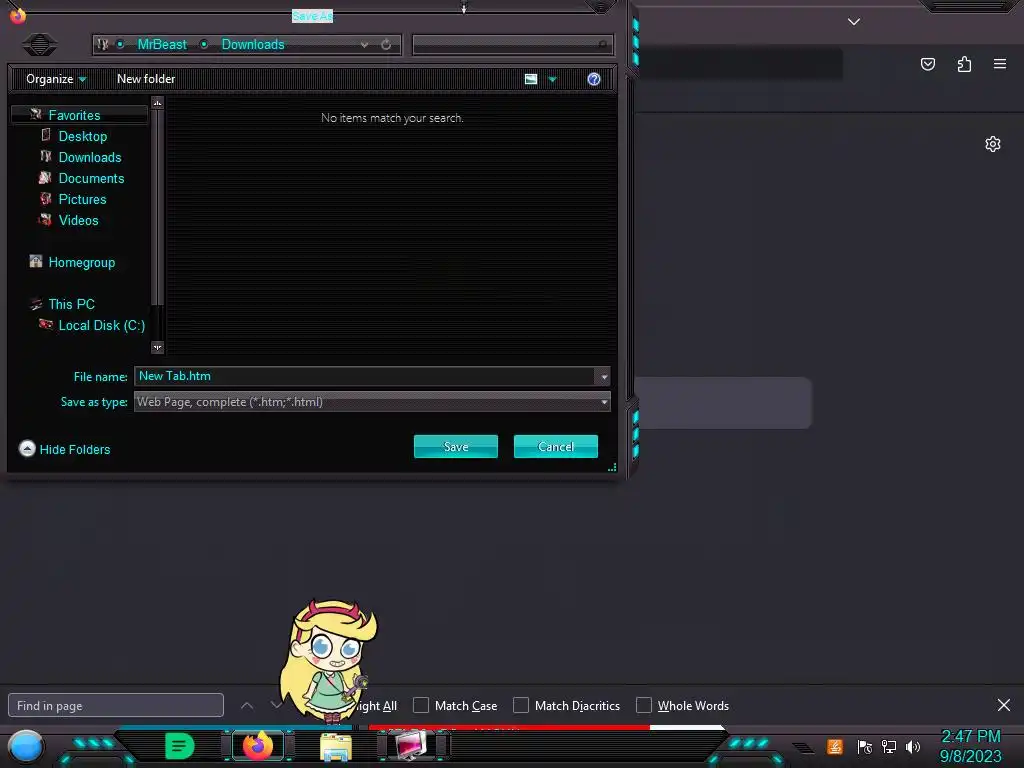Refresh the folder listing
The width and height of the screenshot is (1024, 768).
pyautogui.click(x=386, y=44)
